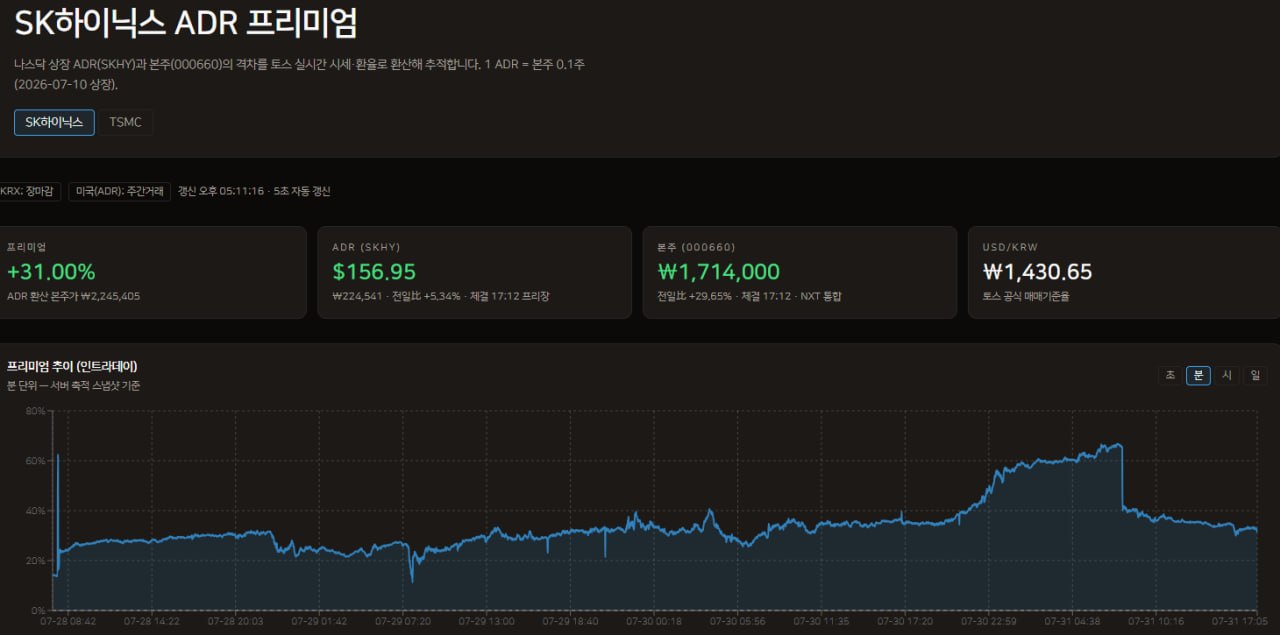Image resolution: width=1280 pixels, height=635 pixels.
Task: Click the 80% y-axis label
Action: (x=36, y=411)
